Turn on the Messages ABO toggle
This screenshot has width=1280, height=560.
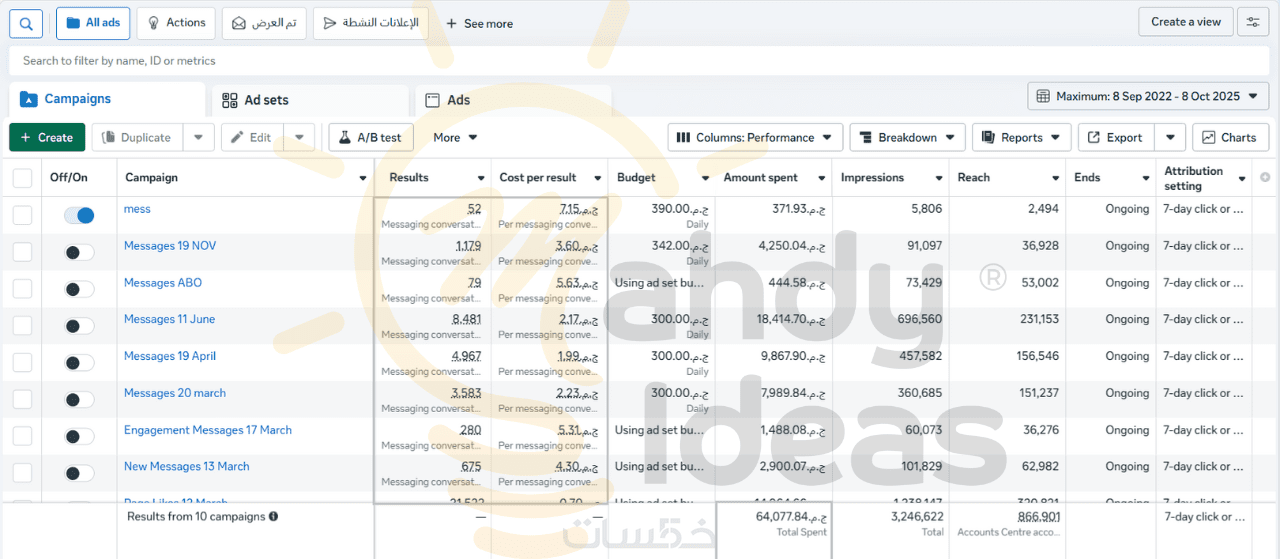[x=79, y=289]
